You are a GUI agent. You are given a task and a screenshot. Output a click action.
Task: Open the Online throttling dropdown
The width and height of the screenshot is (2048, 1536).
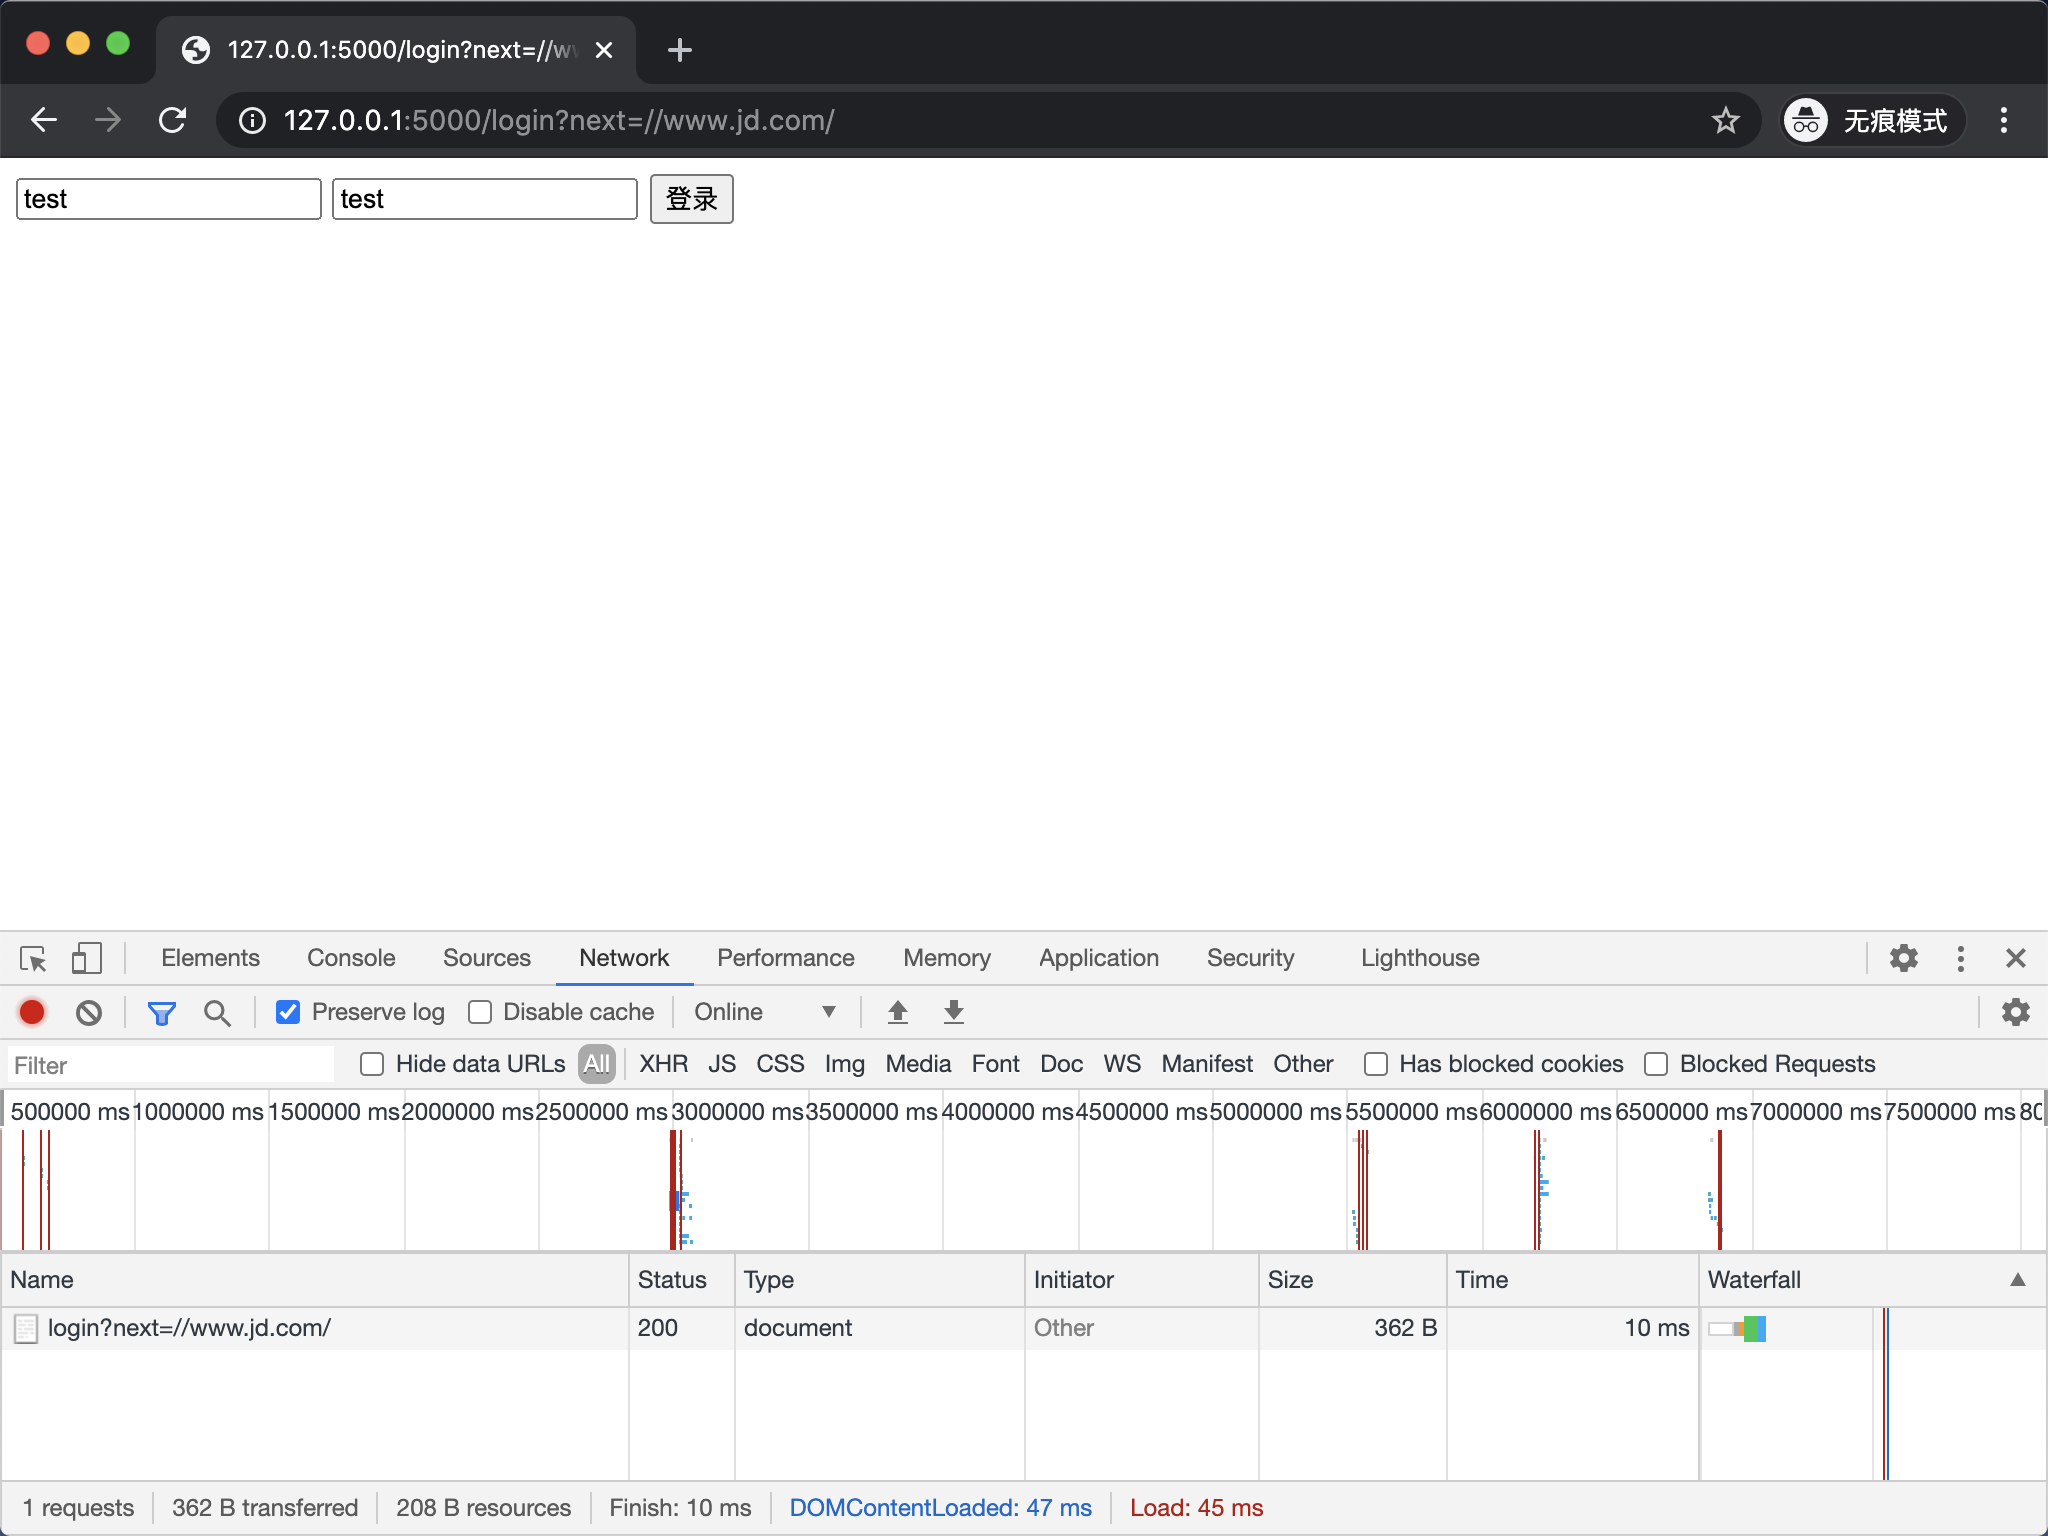click(x=764, y=1012)
